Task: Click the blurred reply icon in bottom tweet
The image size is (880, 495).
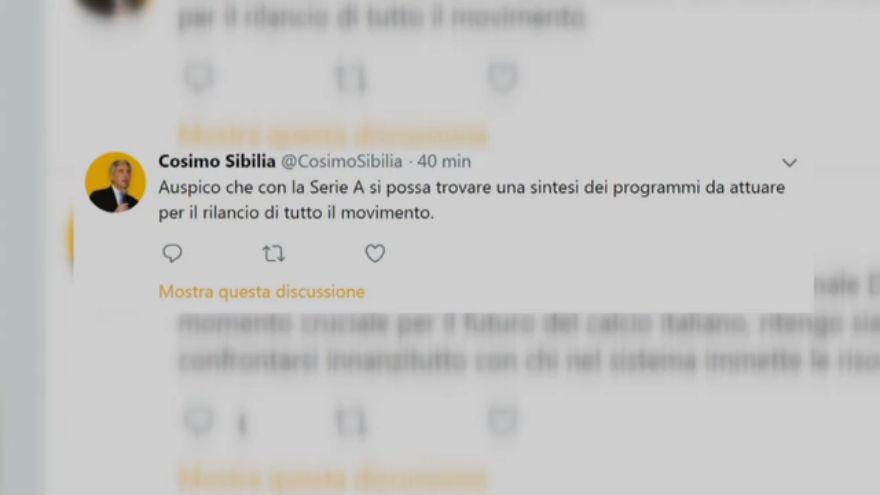Action: click(199, 421)
